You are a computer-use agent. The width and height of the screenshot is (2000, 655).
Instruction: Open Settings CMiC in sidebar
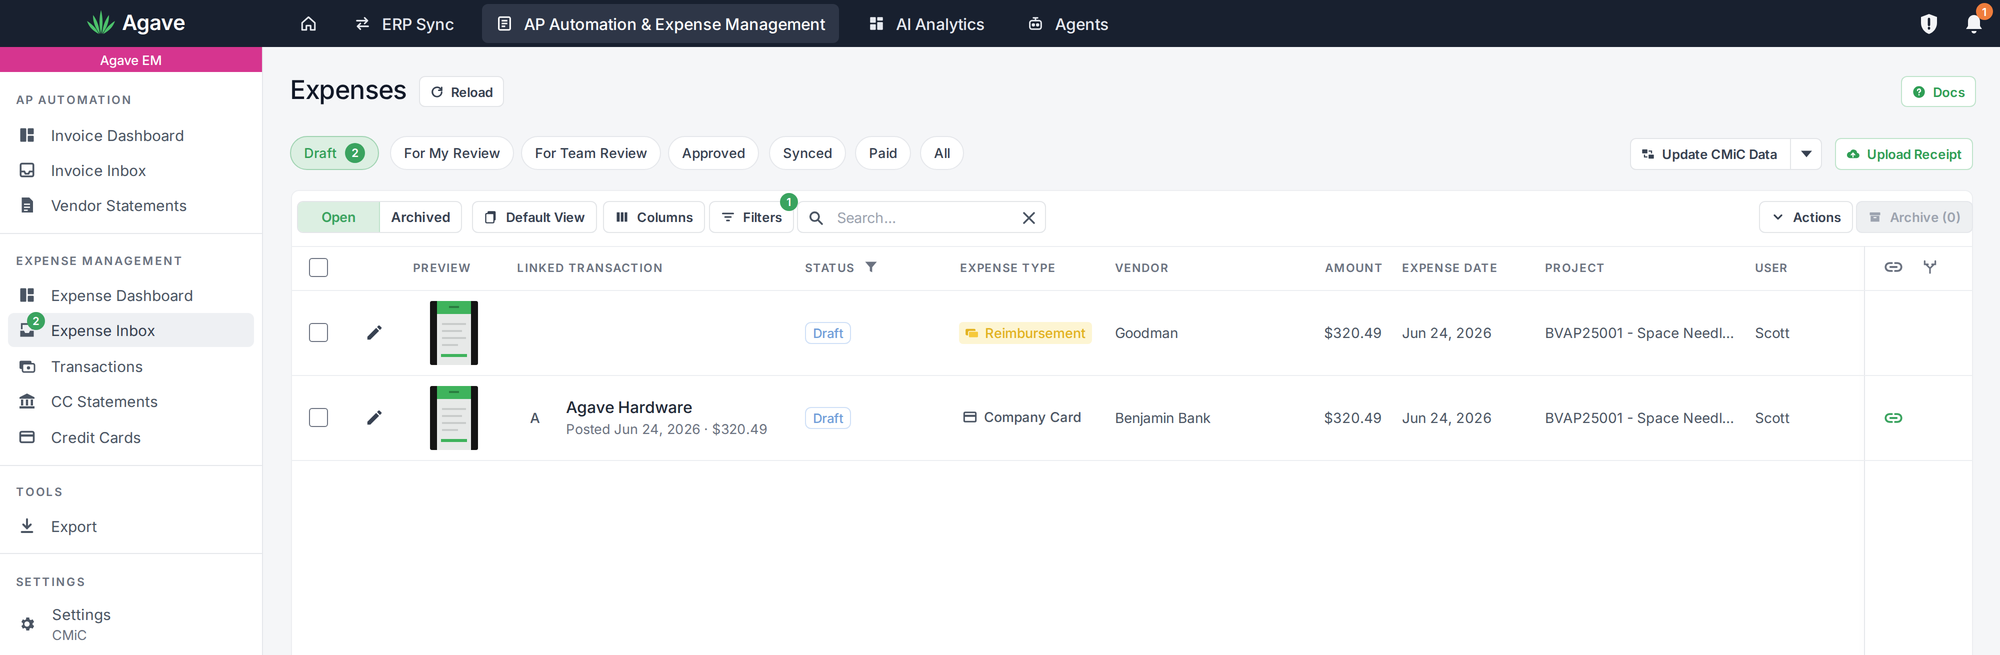pos(131,624)
